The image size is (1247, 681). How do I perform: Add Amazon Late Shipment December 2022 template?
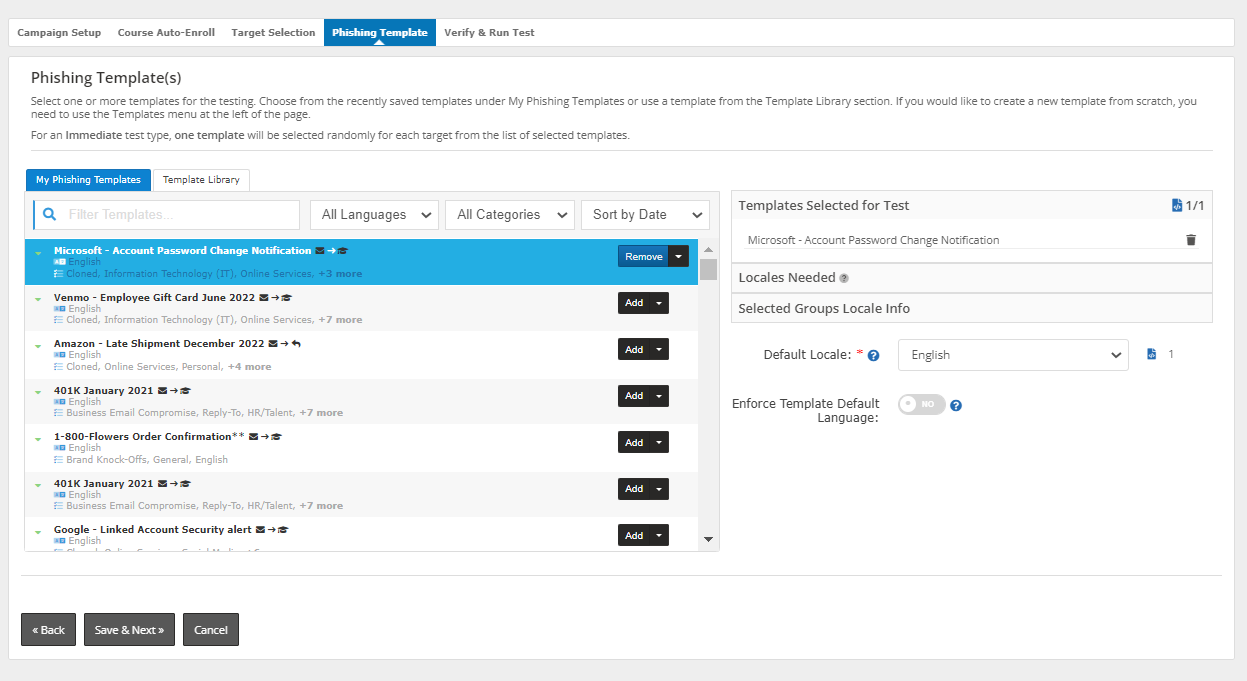pos(633,350)
